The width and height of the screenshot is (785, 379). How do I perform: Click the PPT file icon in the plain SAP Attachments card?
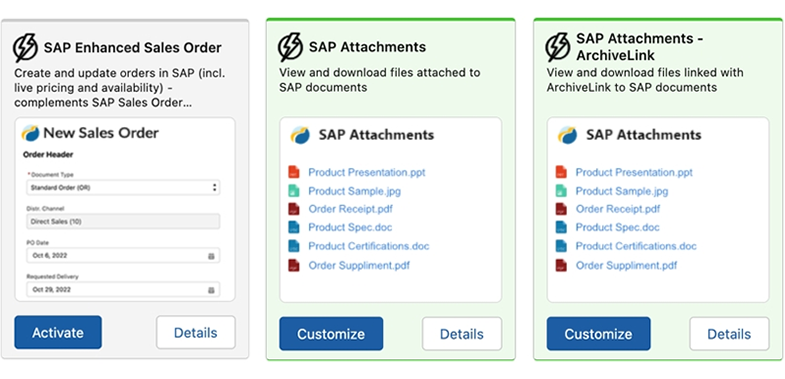[294, 172]
